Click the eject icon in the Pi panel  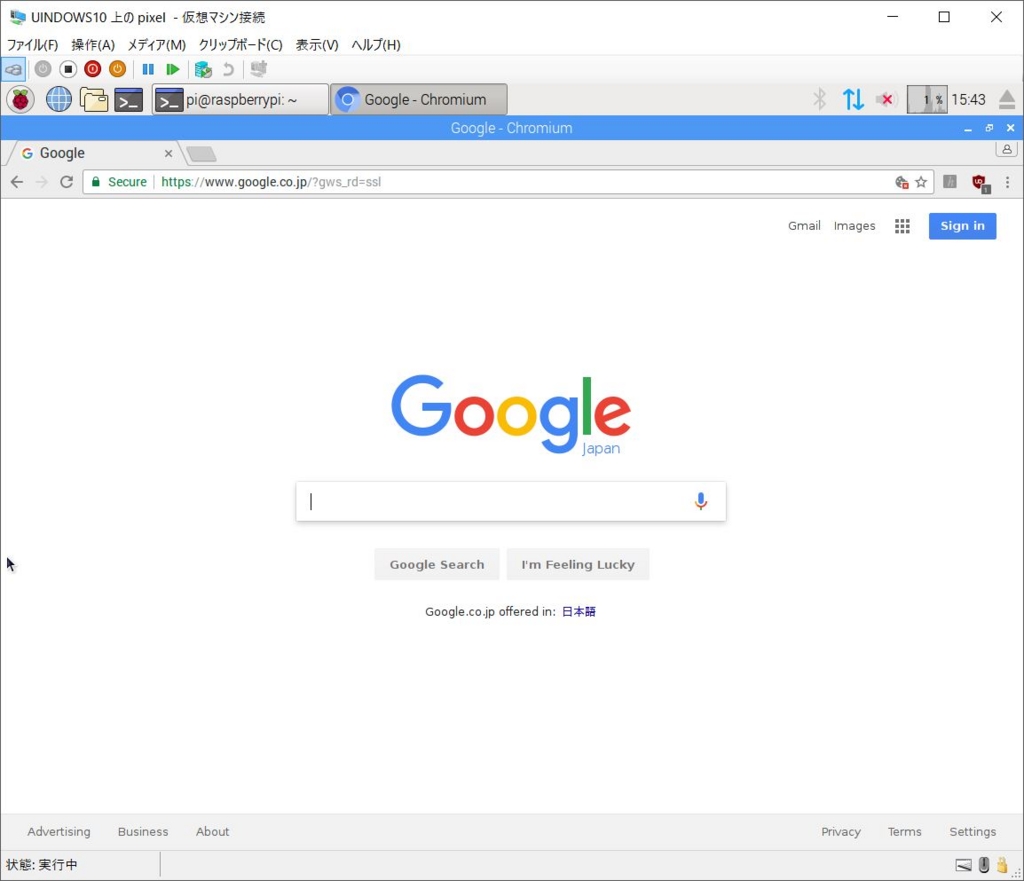pos(1006,100)
